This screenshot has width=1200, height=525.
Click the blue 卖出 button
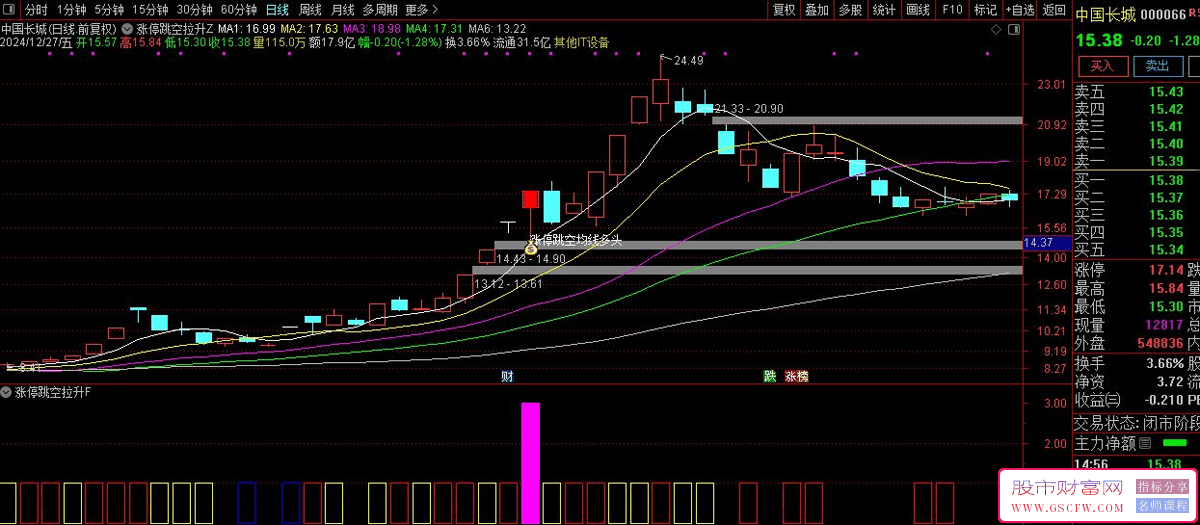[x=1157, y=66]
